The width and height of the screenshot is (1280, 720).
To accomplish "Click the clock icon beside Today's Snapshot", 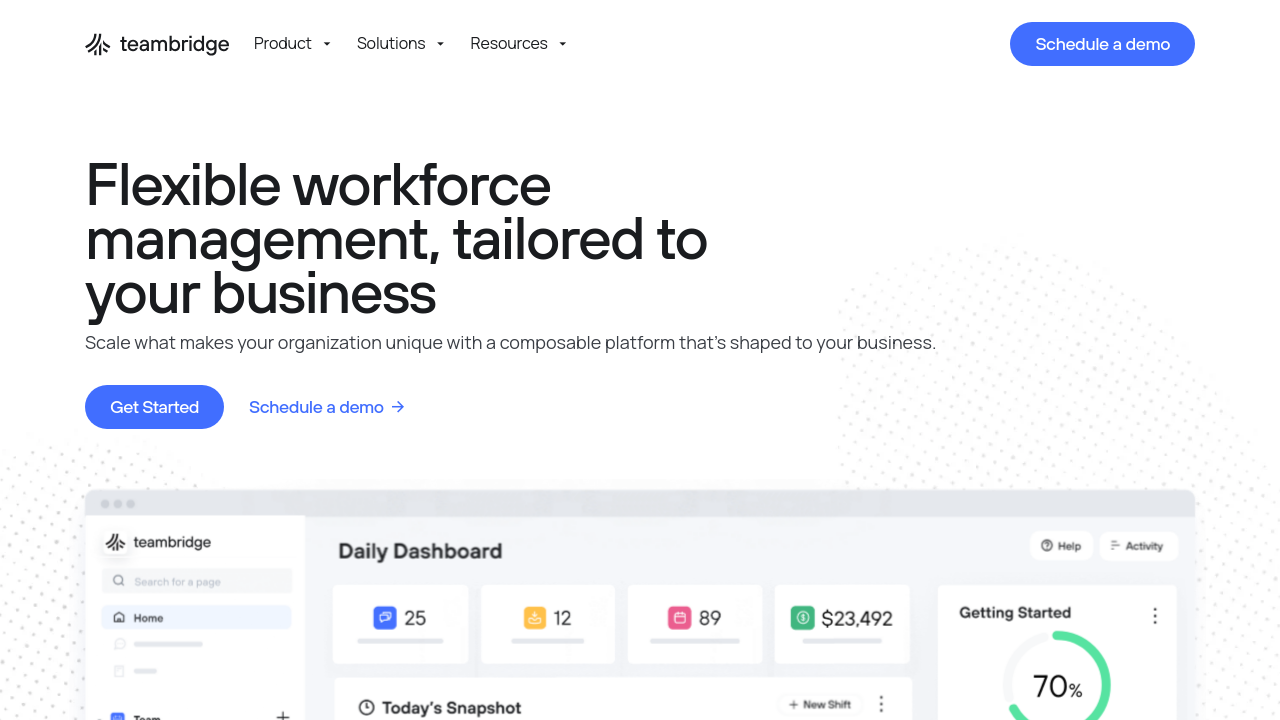I will click(367, 707).
